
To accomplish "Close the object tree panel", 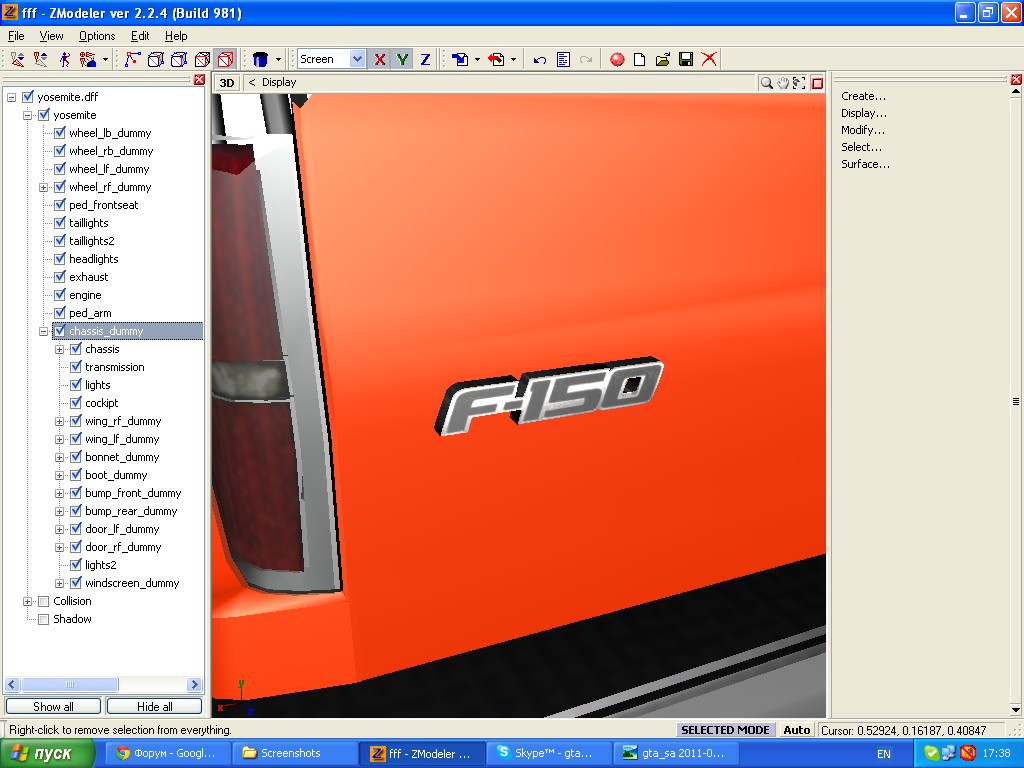I will 199,80.
